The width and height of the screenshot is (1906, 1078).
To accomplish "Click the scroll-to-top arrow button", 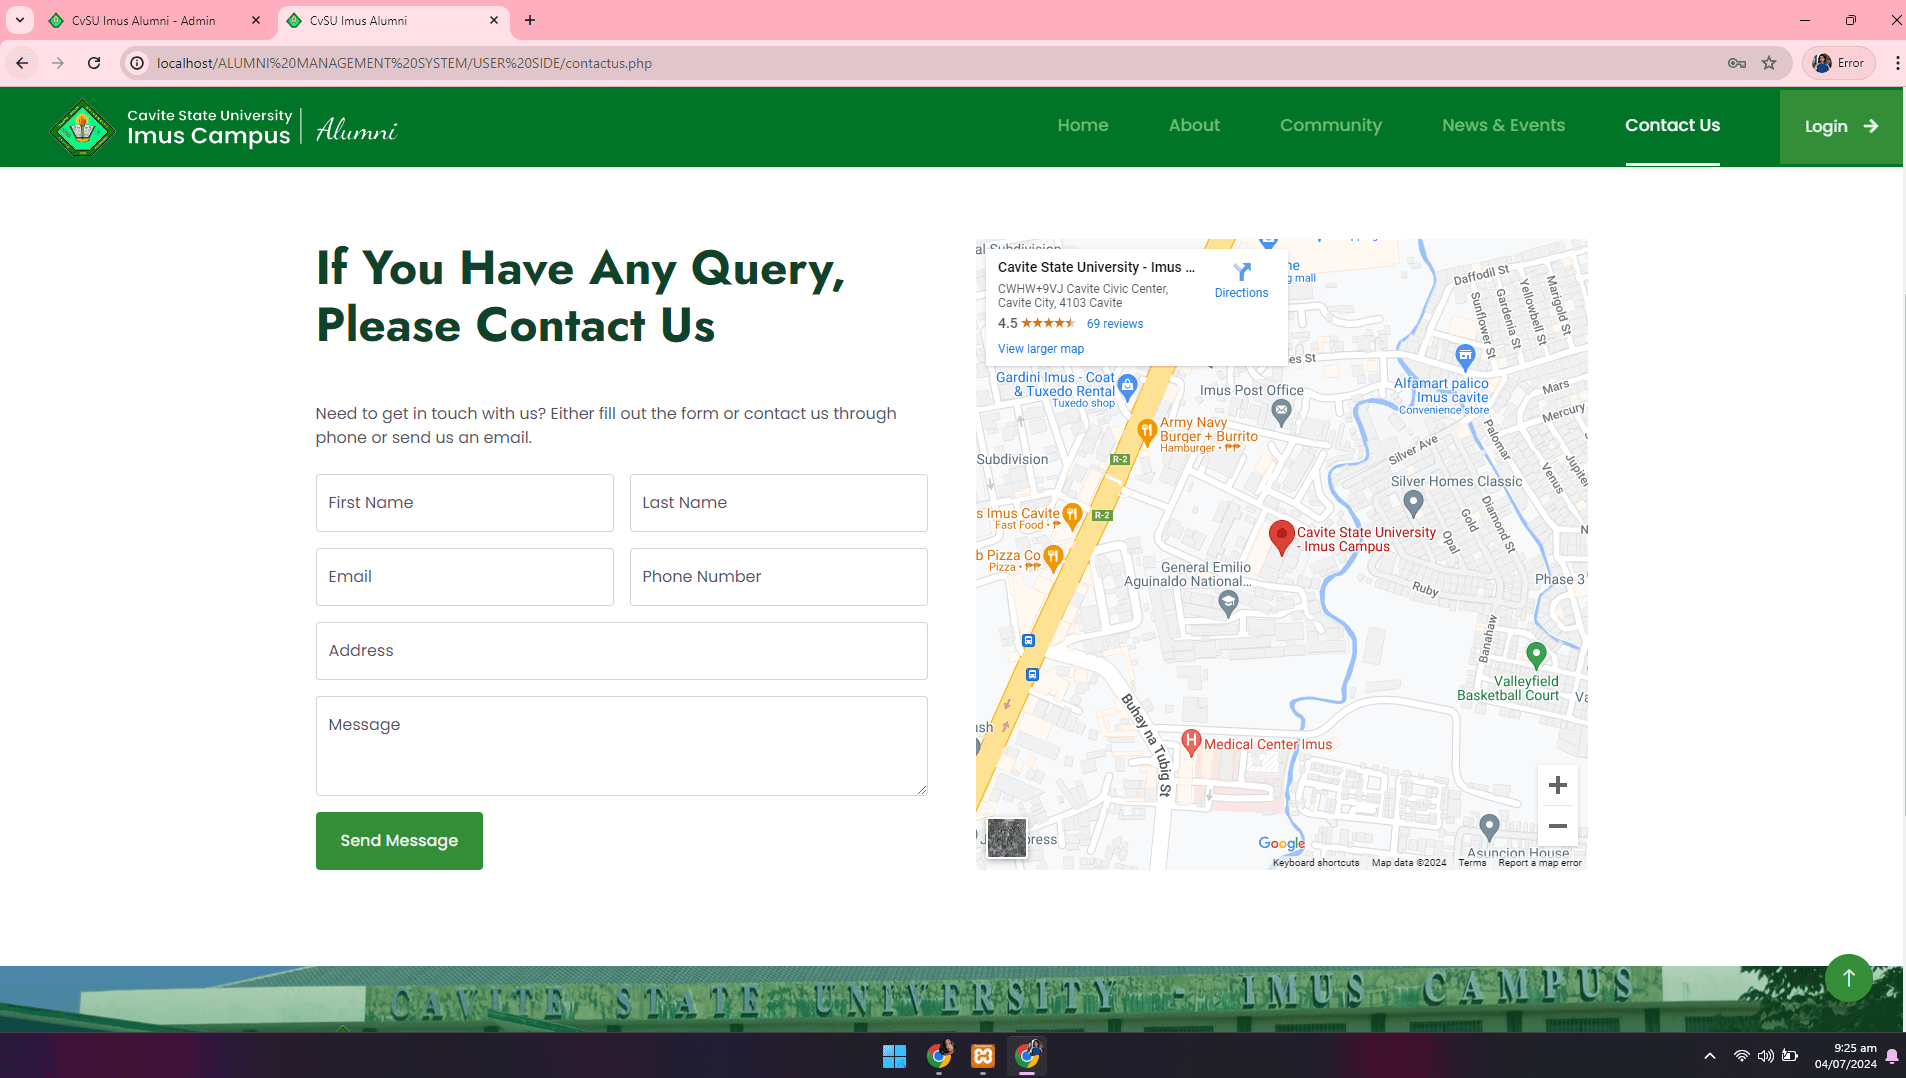I will click(1848, 977).
